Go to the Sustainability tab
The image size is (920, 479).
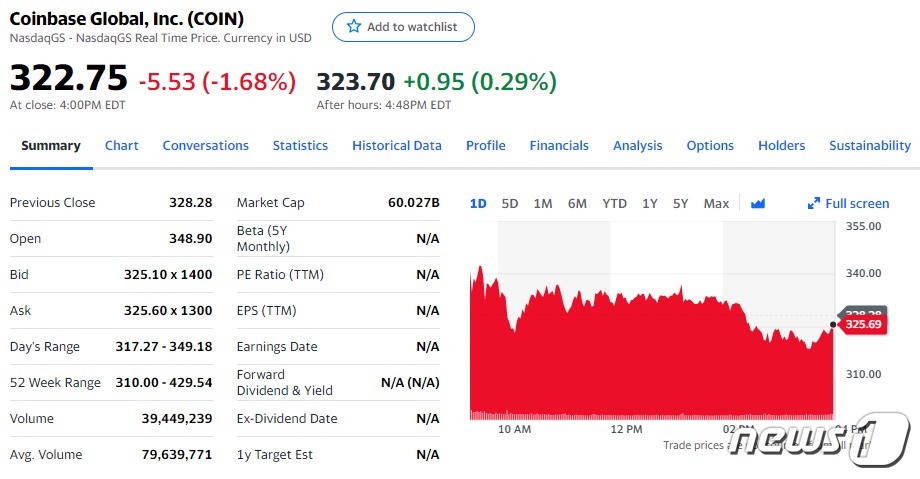click(870, 145)
